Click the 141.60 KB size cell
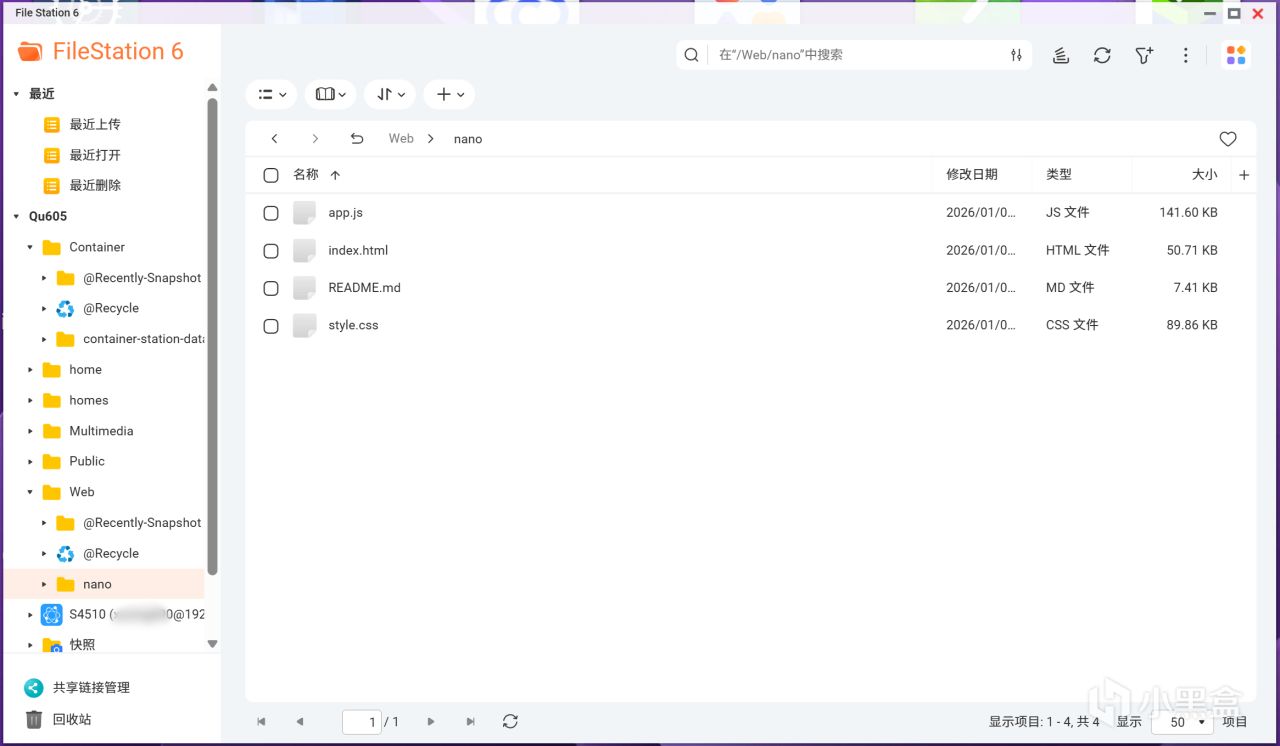The height and width of the screenshot is (746, 1280). [x=1188, y=213]
